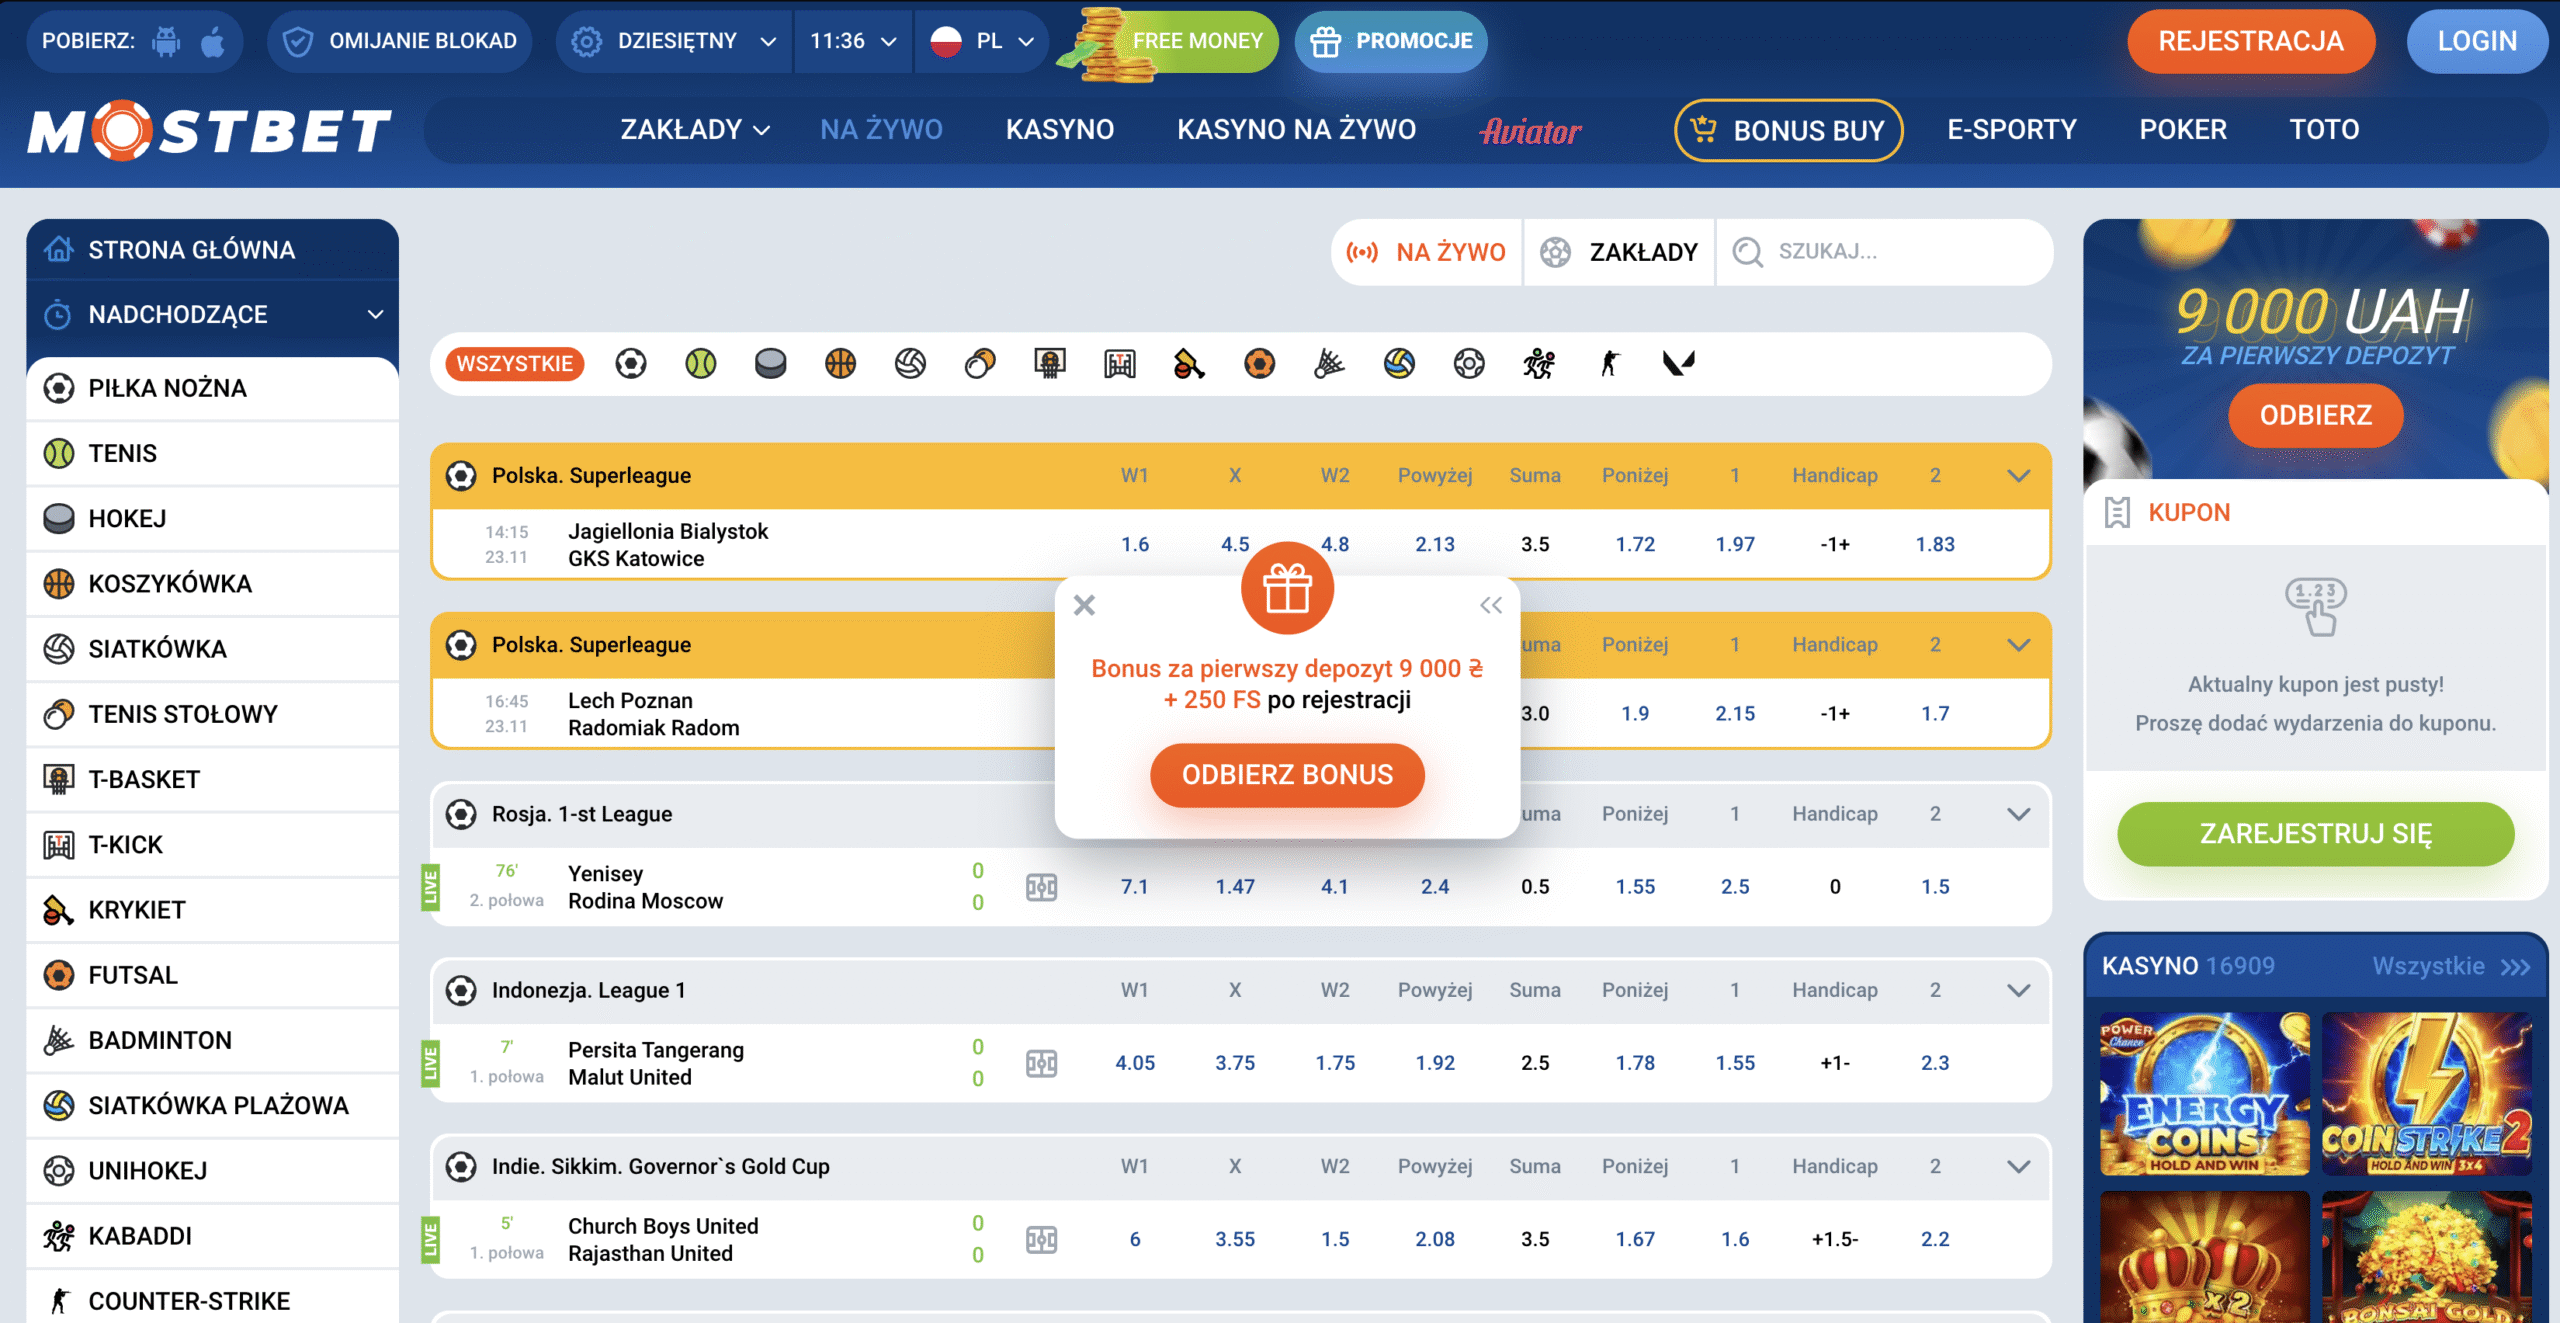Filter sports by futsal icon

(1260, 363)
